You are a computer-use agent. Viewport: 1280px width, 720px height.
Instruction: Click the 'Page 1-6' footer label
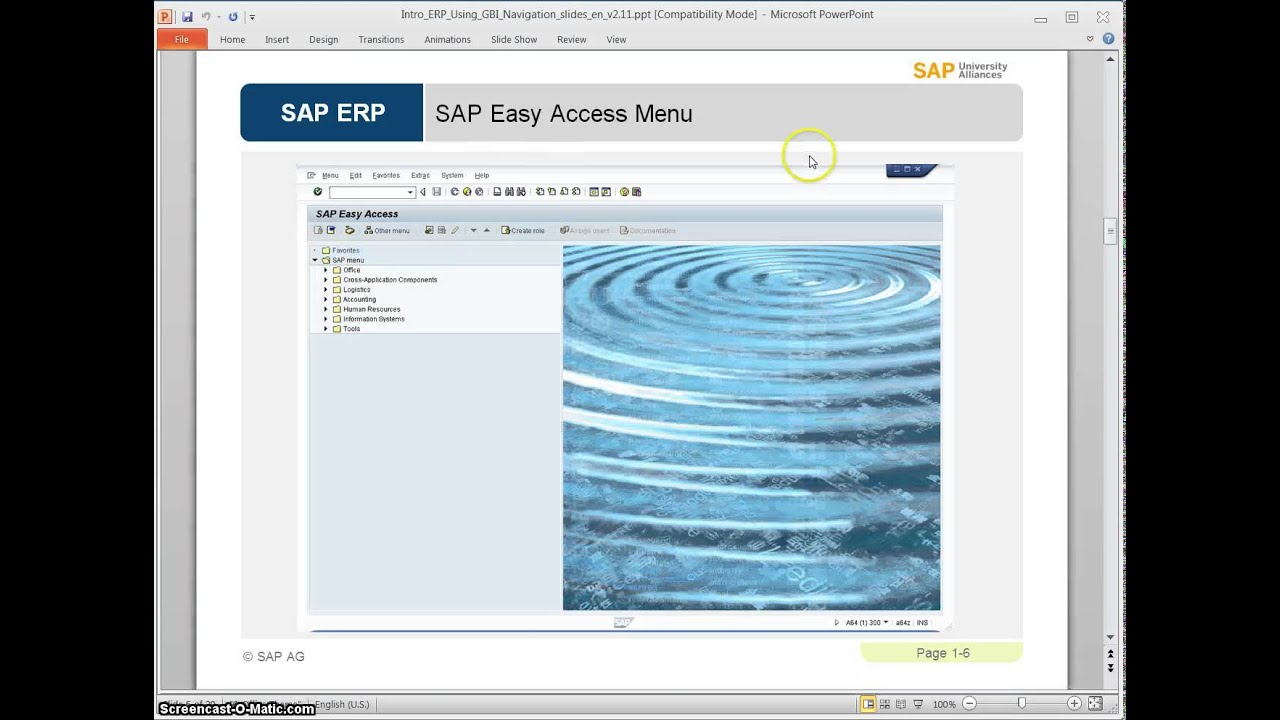943,653
